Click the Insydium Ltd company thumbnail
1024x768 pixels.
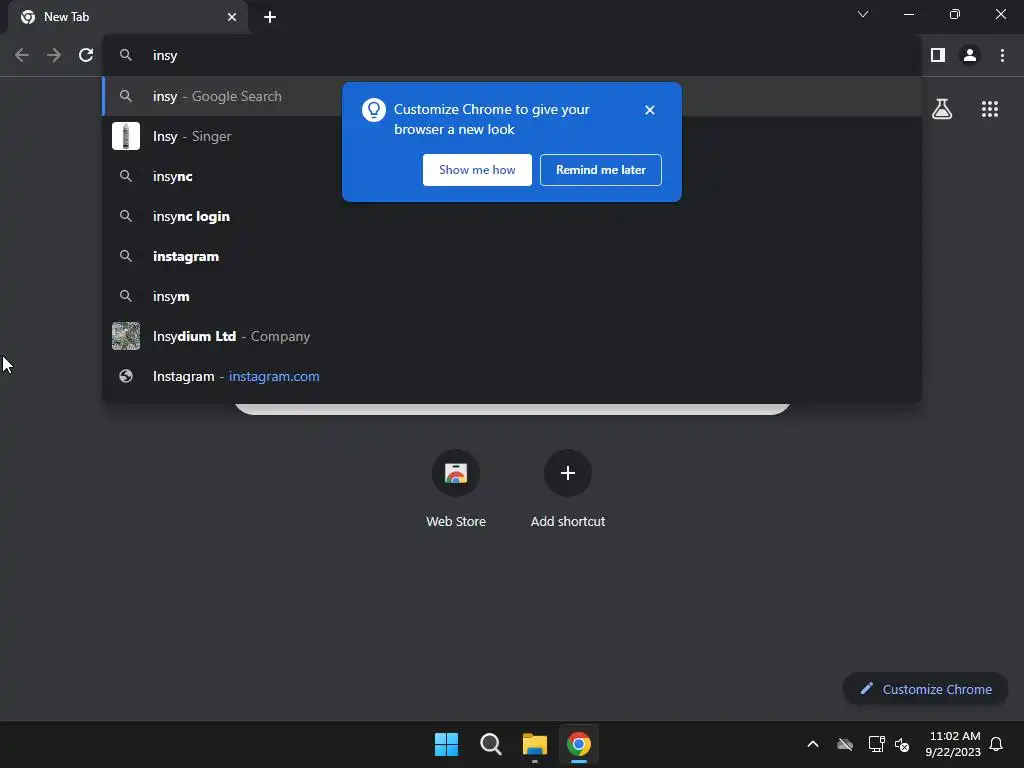126,336
